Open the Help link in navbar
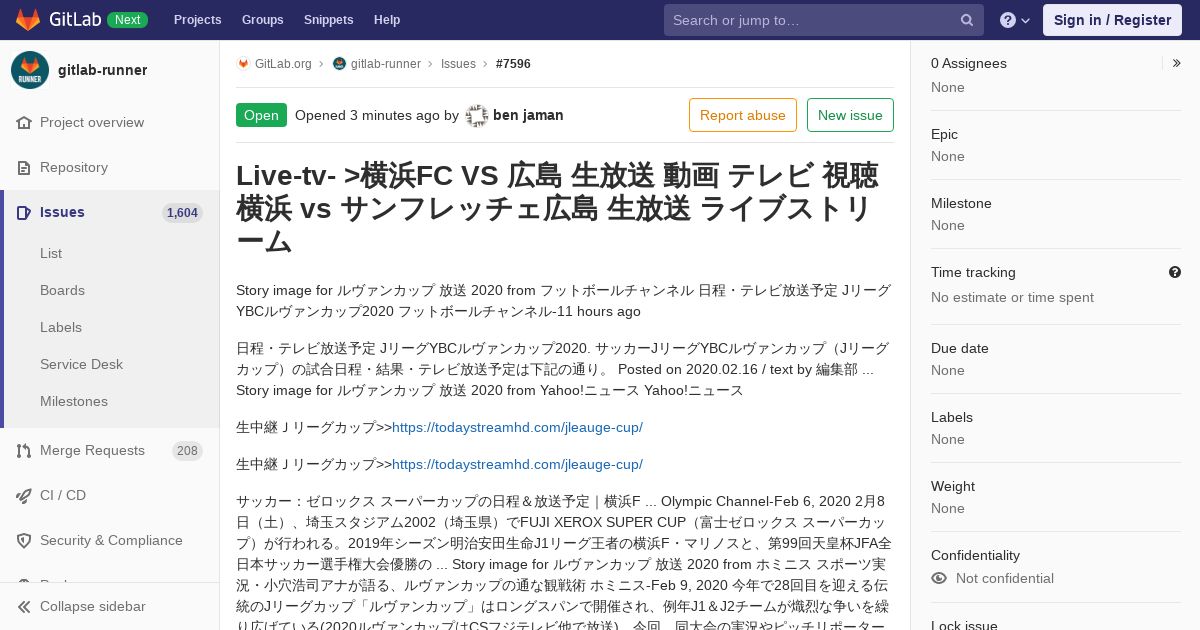This screenshot has height=630, width=1200. point(387,20)
